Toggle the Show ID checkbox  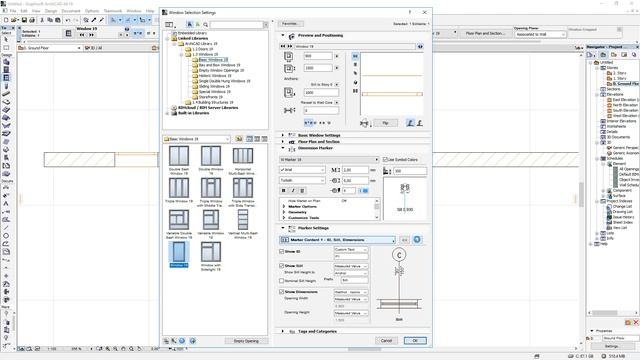pos(282,251)
